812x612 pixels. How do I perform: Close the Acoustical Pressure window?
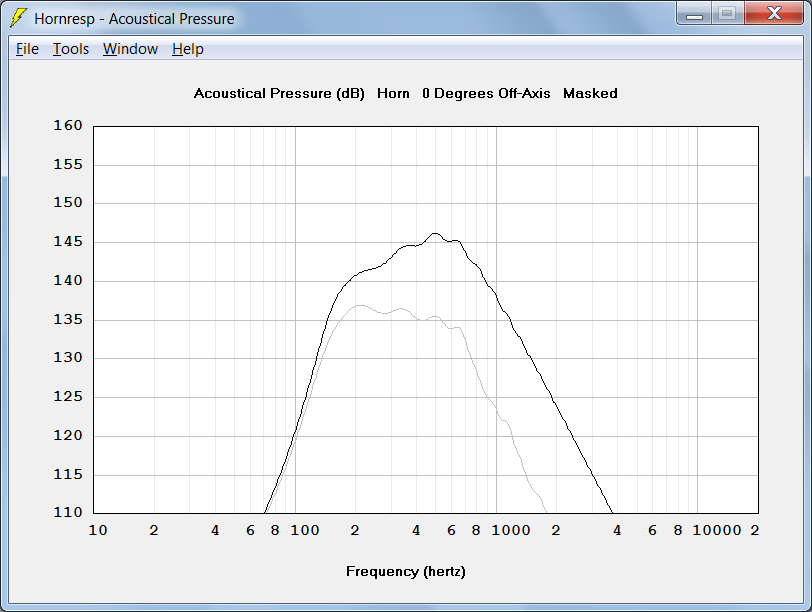point(774,14)
